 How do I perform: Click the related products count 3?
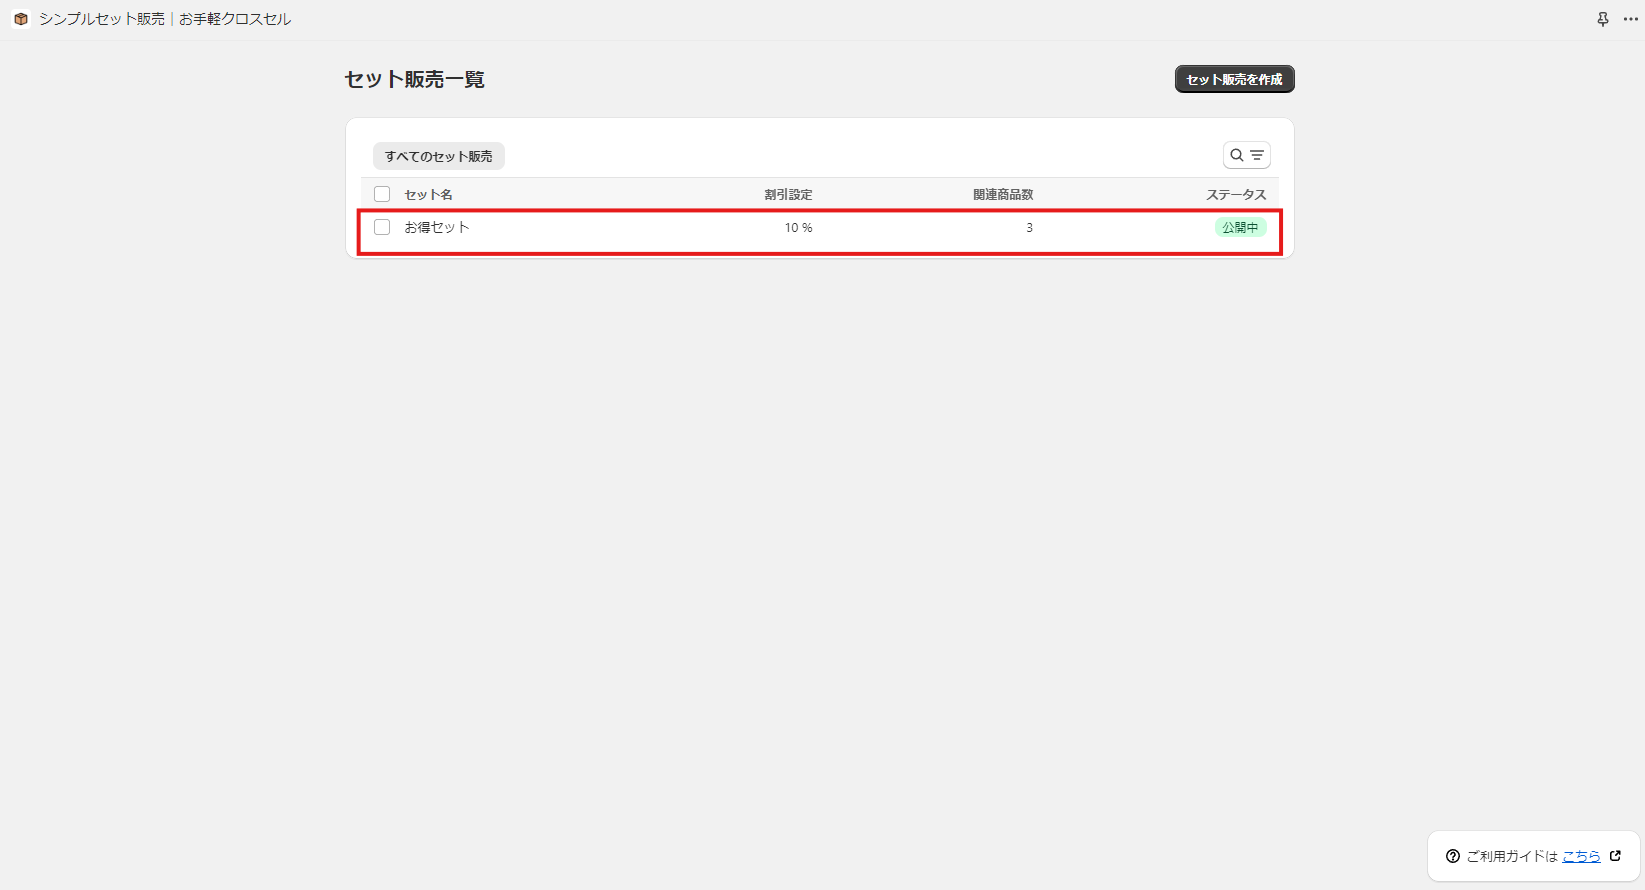(1029, 228)
